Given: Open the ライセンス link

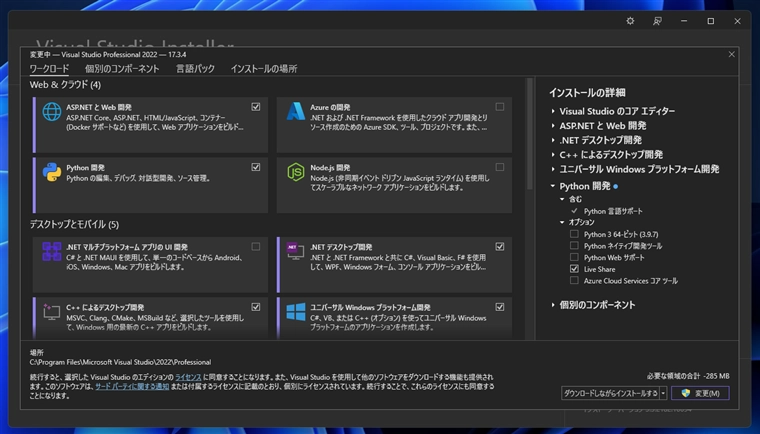Looking at the screenshot, I should tap(188, 377).
